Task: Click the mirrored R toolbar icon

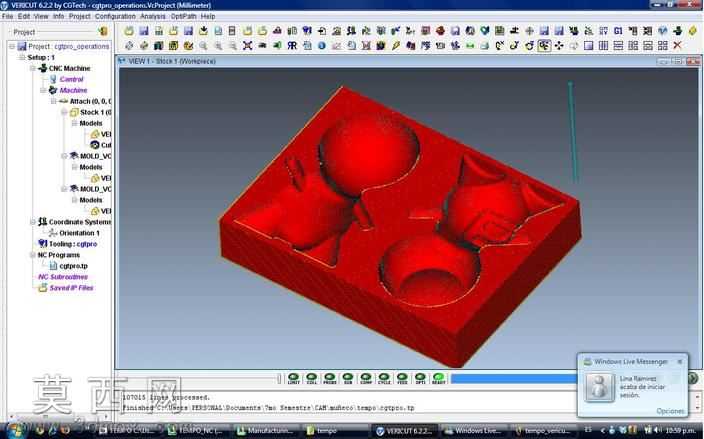Action: coord(292,45)
